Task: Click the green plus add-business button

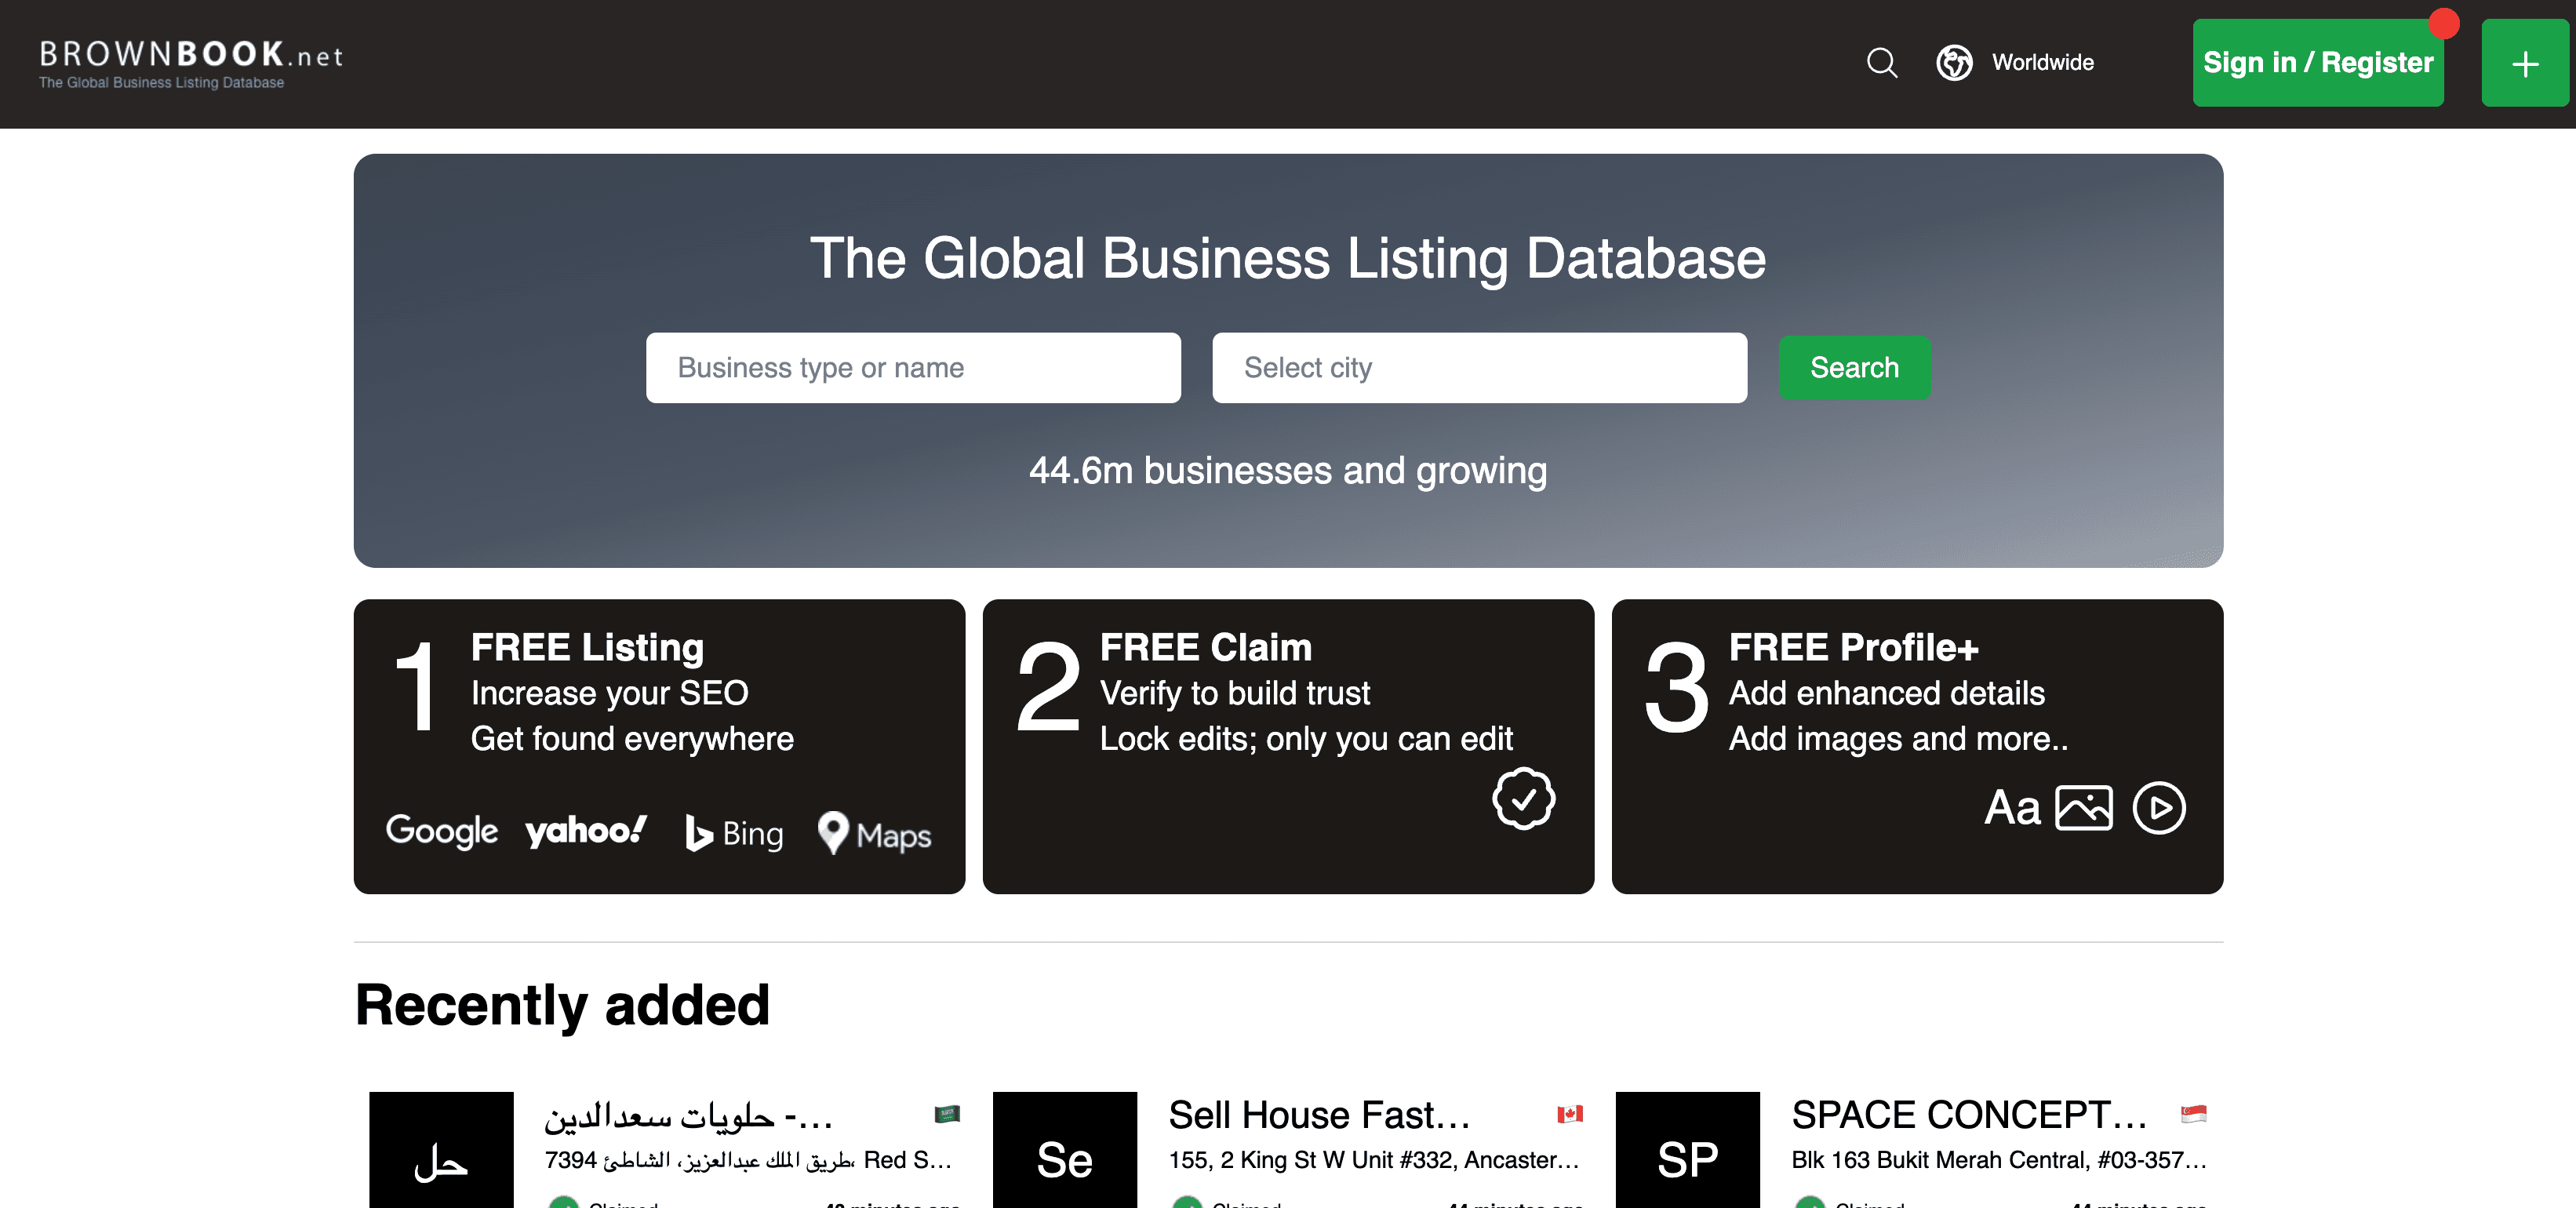Action: tap(2524, 63)
